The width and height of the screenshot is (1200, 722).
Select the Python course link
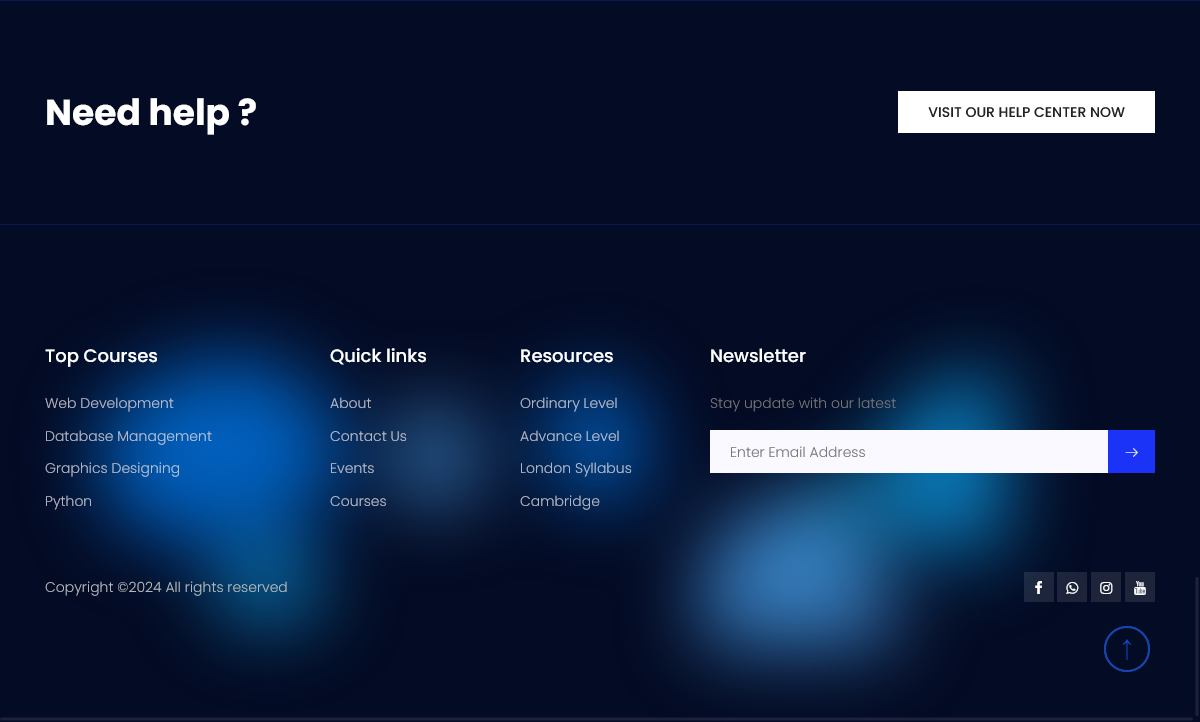point(68,501)
